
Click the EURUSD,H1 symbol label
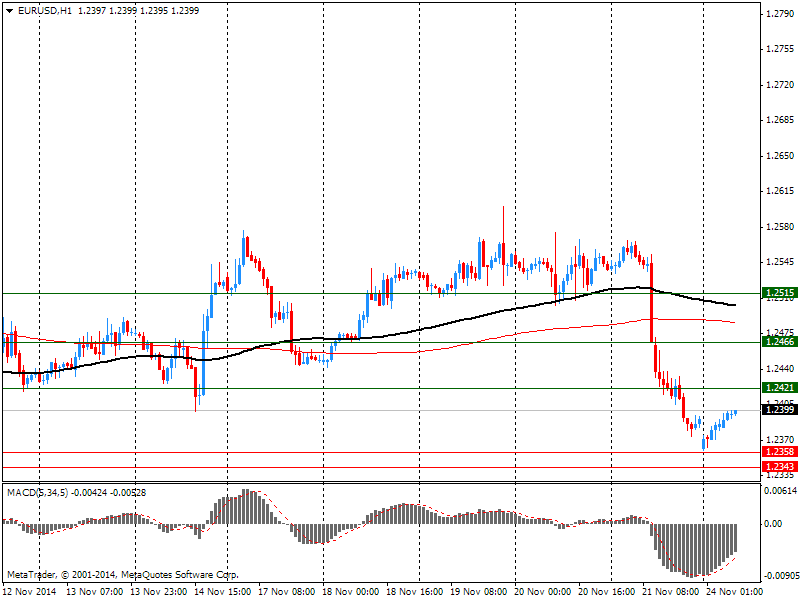tap(44, 11)
